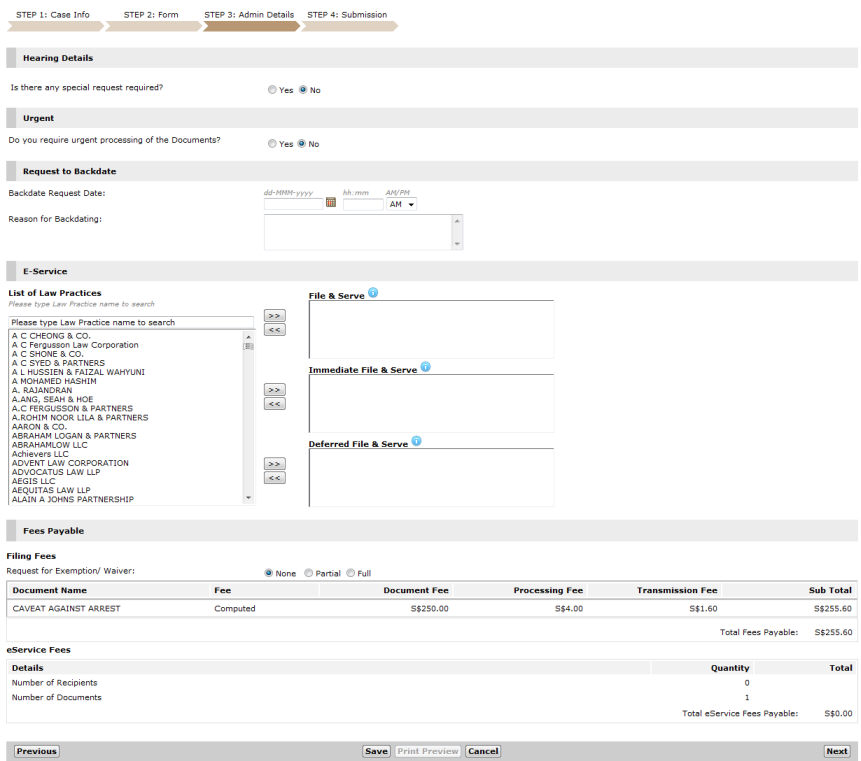Remove practice from Deferred File & Serve list

coord(274,478)
